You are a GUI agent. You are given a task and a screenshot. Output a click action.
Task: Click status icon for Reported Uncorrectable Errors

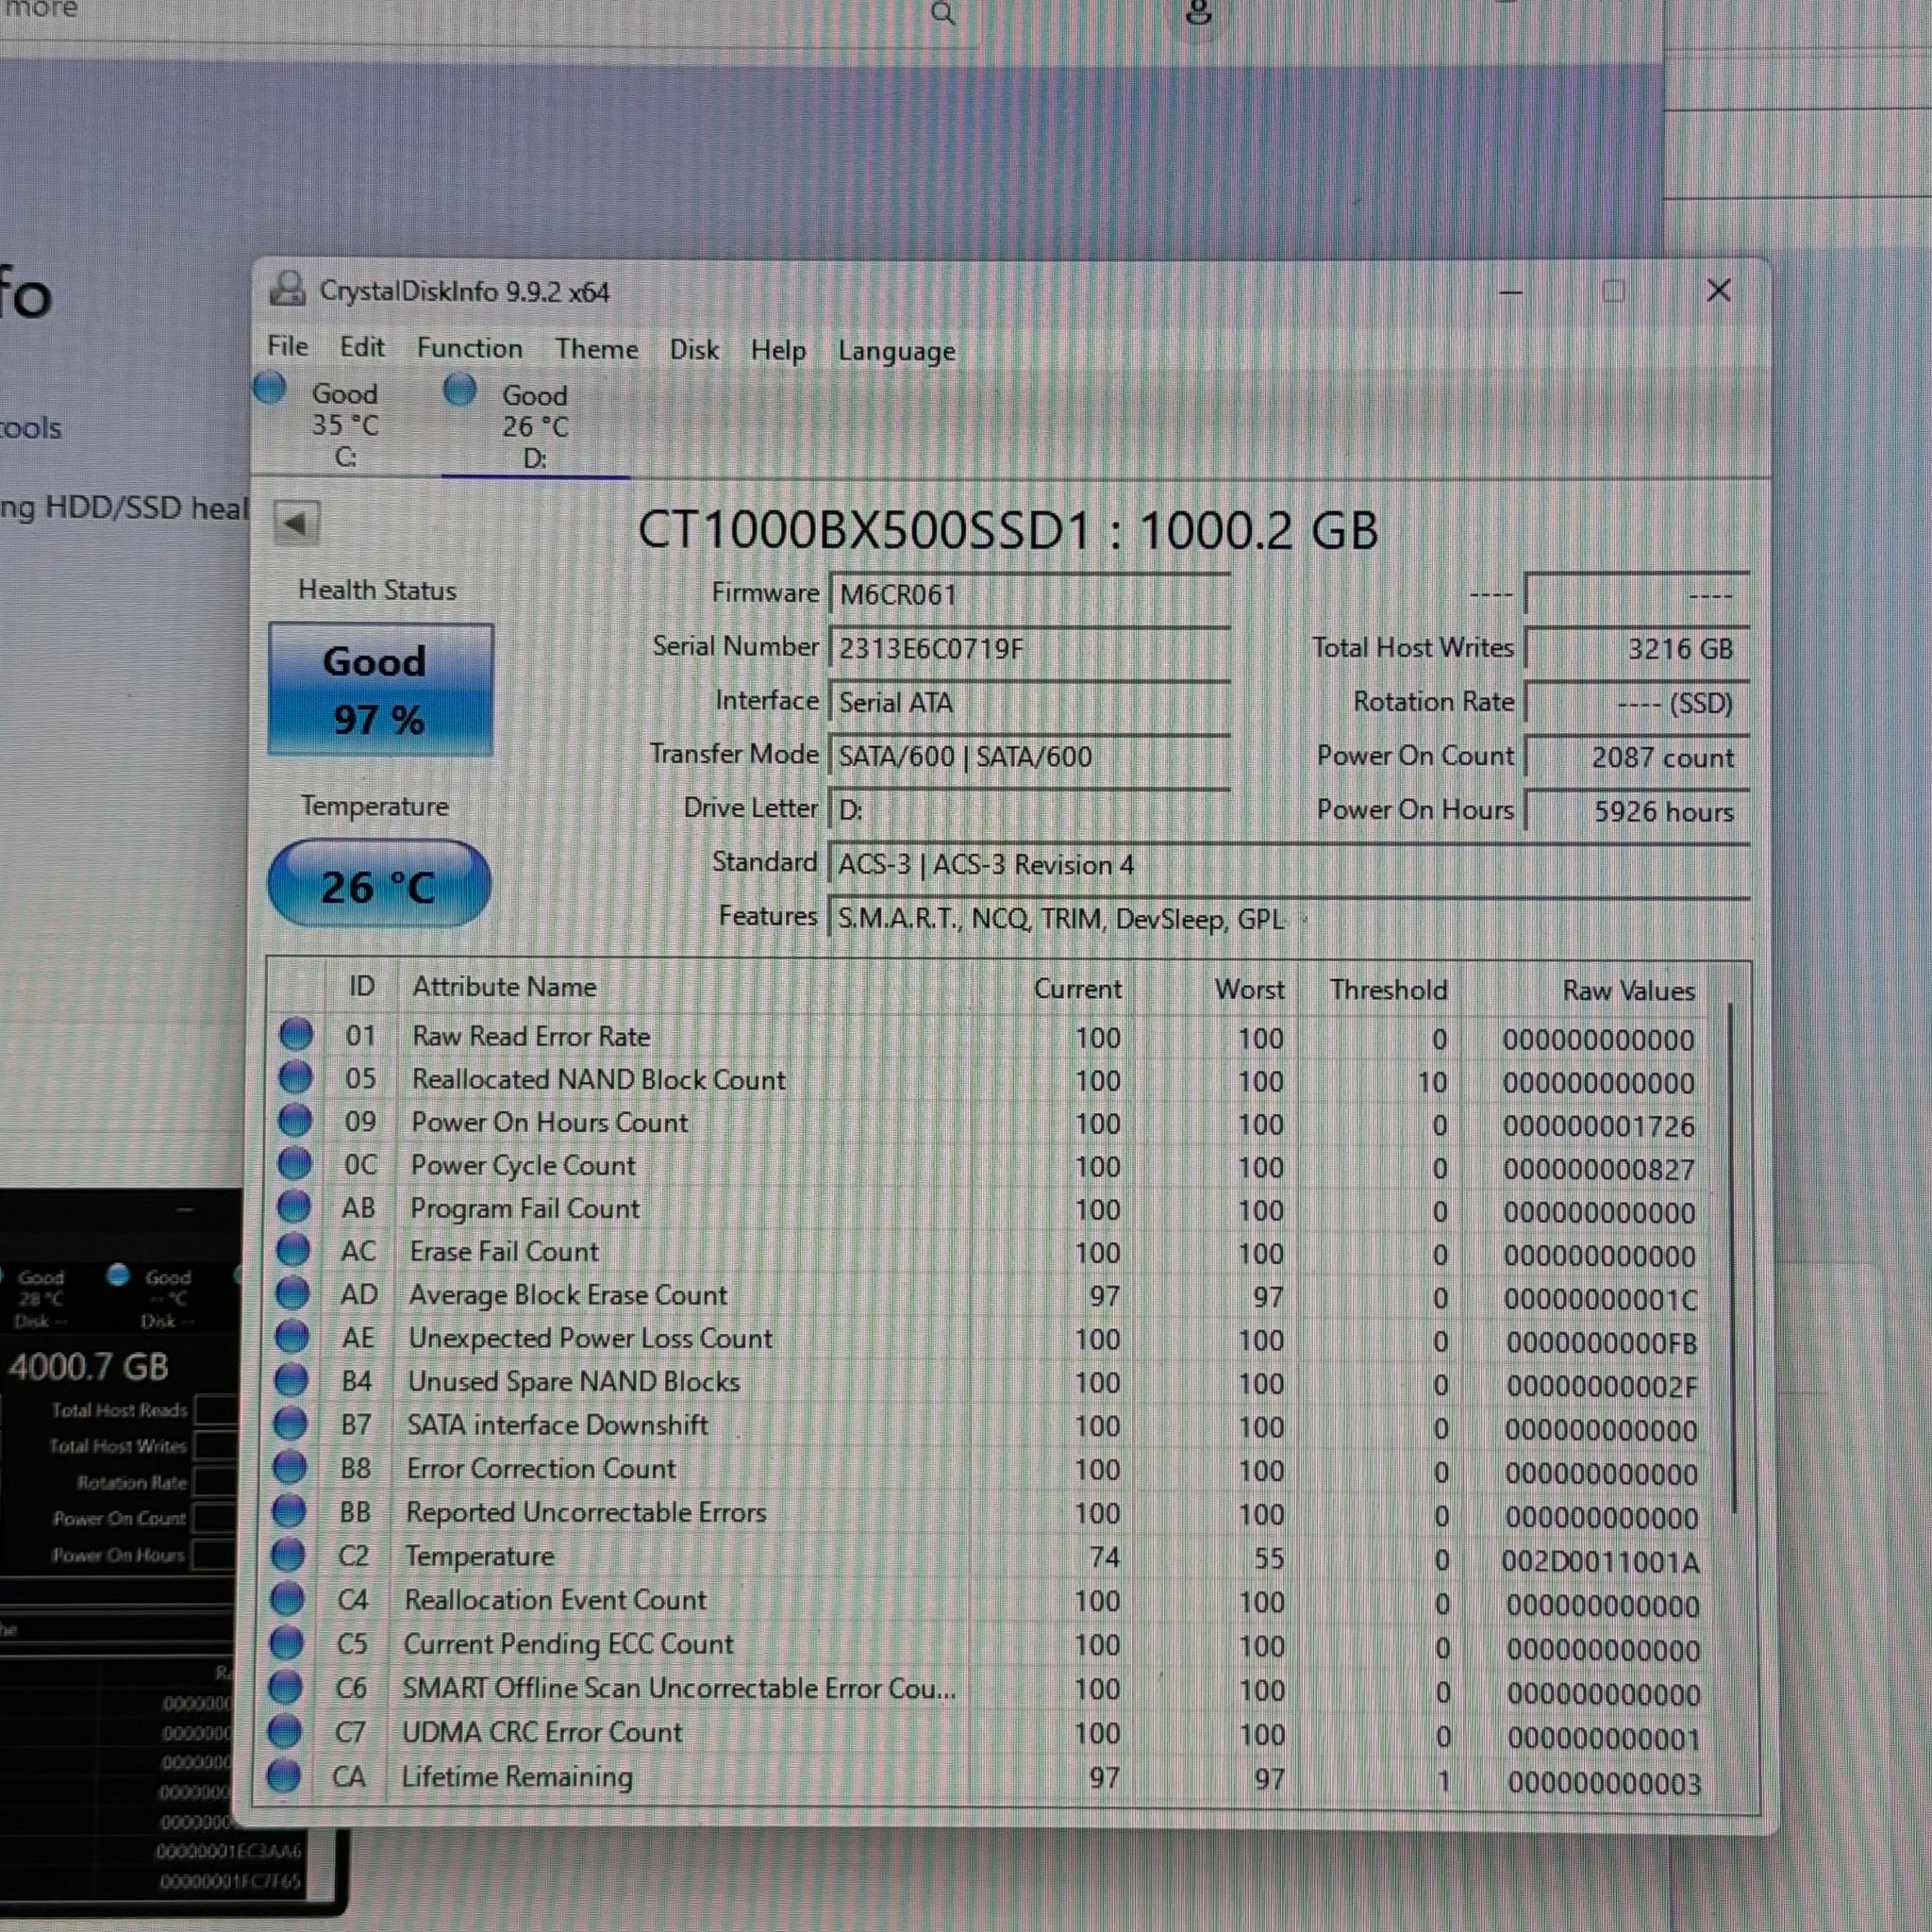[x=289, y=1511]
